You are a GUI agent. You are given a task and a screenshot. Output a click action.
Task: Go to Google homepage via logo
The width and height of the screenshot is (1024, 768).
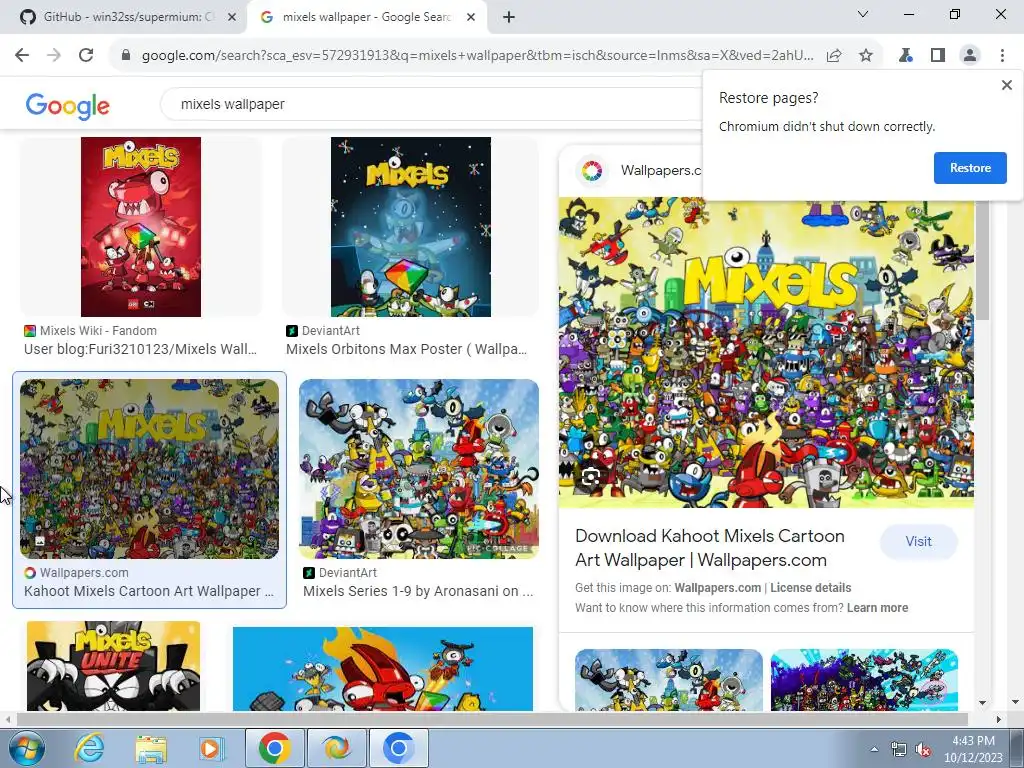(x=68, y=106)
